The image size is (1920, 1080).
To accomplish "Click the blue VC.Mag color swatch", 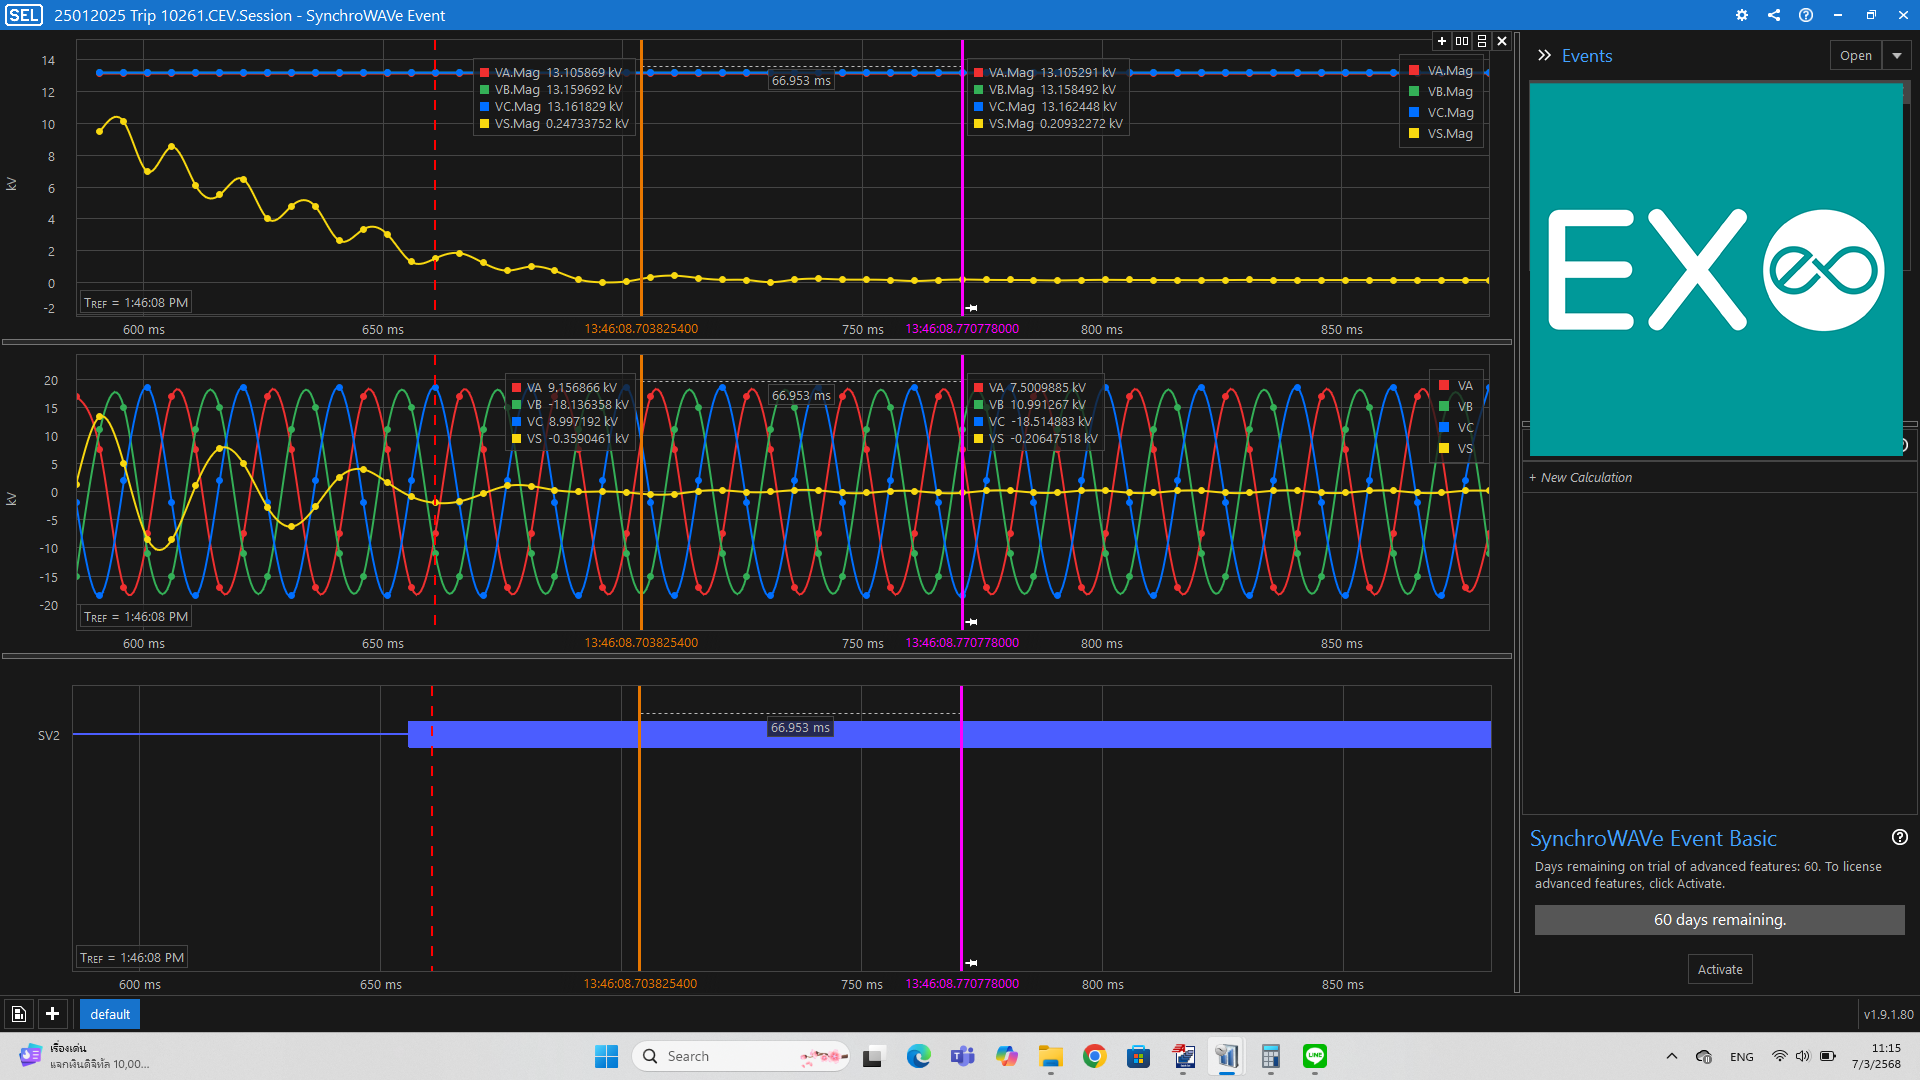I will pyautogui.click(x=1414, y=113).
